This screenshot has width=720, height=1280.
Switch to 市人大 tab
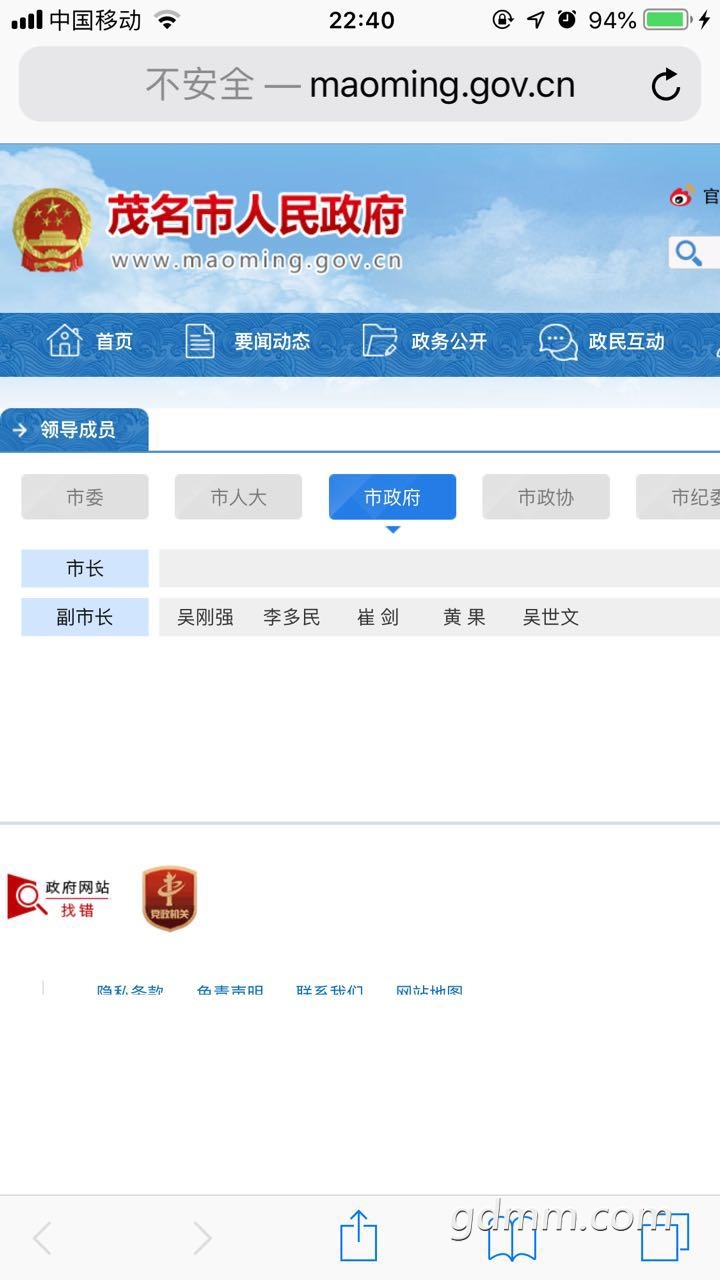238,497
